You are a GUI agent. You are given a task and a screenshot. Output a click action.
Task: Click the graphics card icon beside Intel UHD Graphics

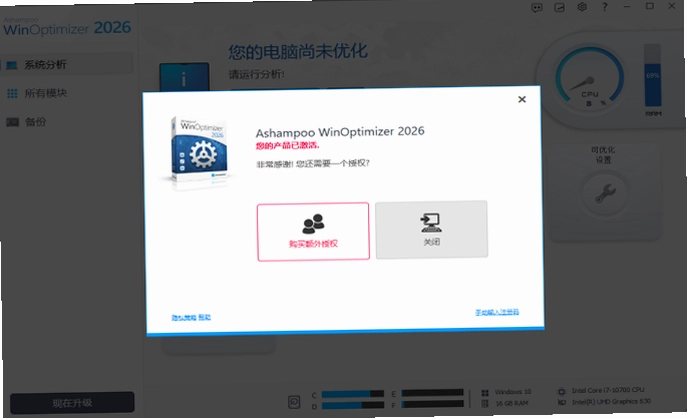tap(562, 402)
